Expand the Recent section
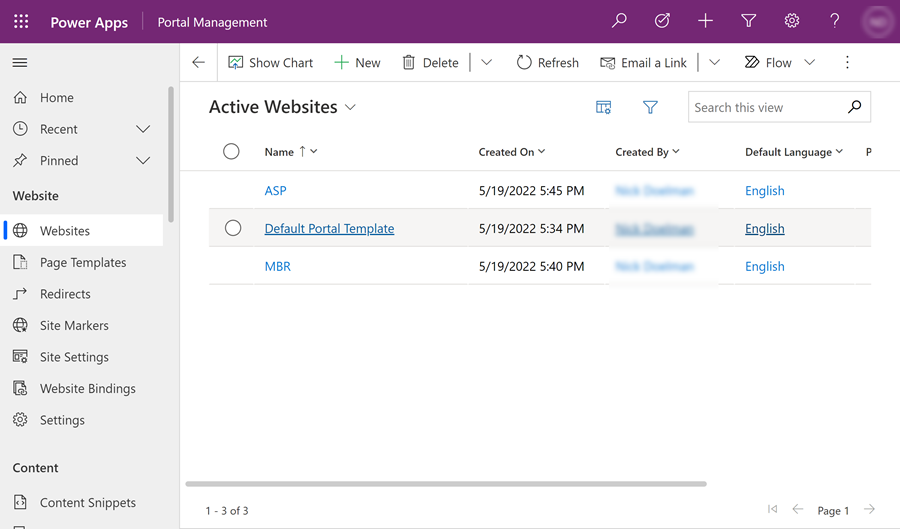The width and height of the screenshot is (900, 529). 143,129
